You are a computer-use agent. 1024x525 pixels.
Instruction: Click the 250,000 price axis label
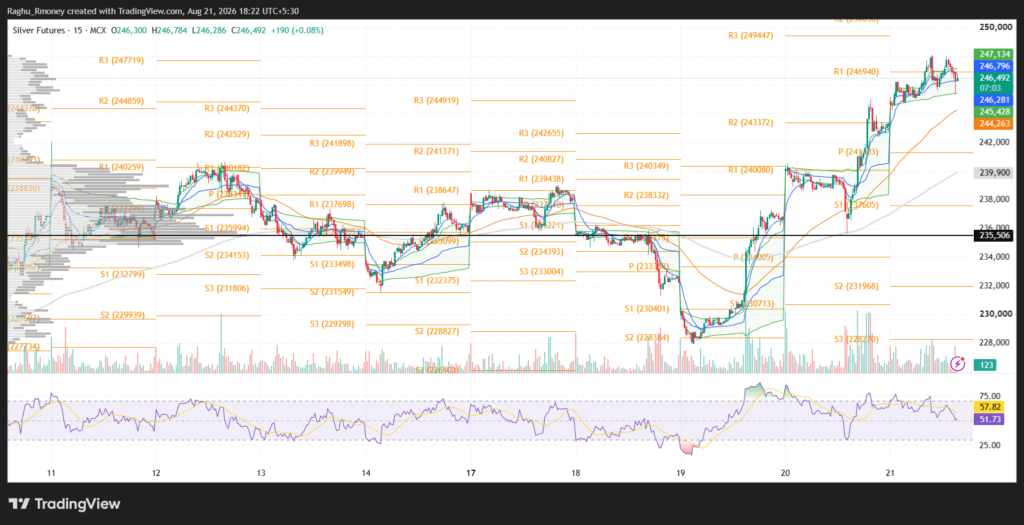(x=995, y=27)
